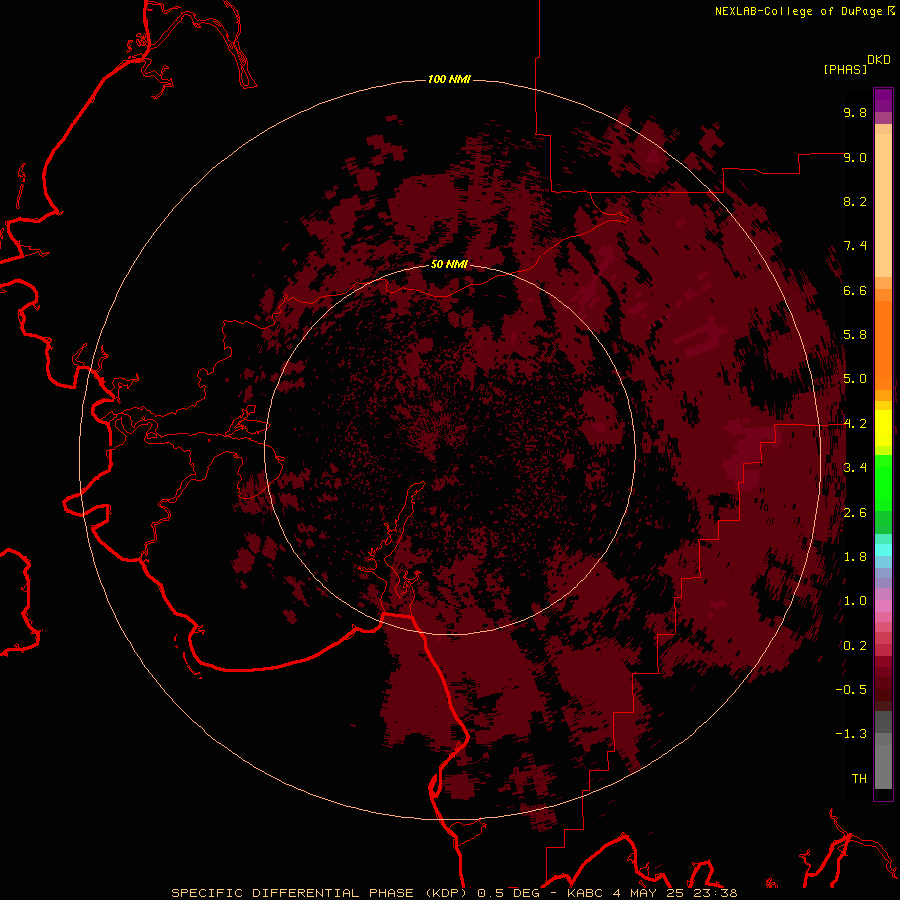Select the 5.8 value on the scale

coord(855,335)
